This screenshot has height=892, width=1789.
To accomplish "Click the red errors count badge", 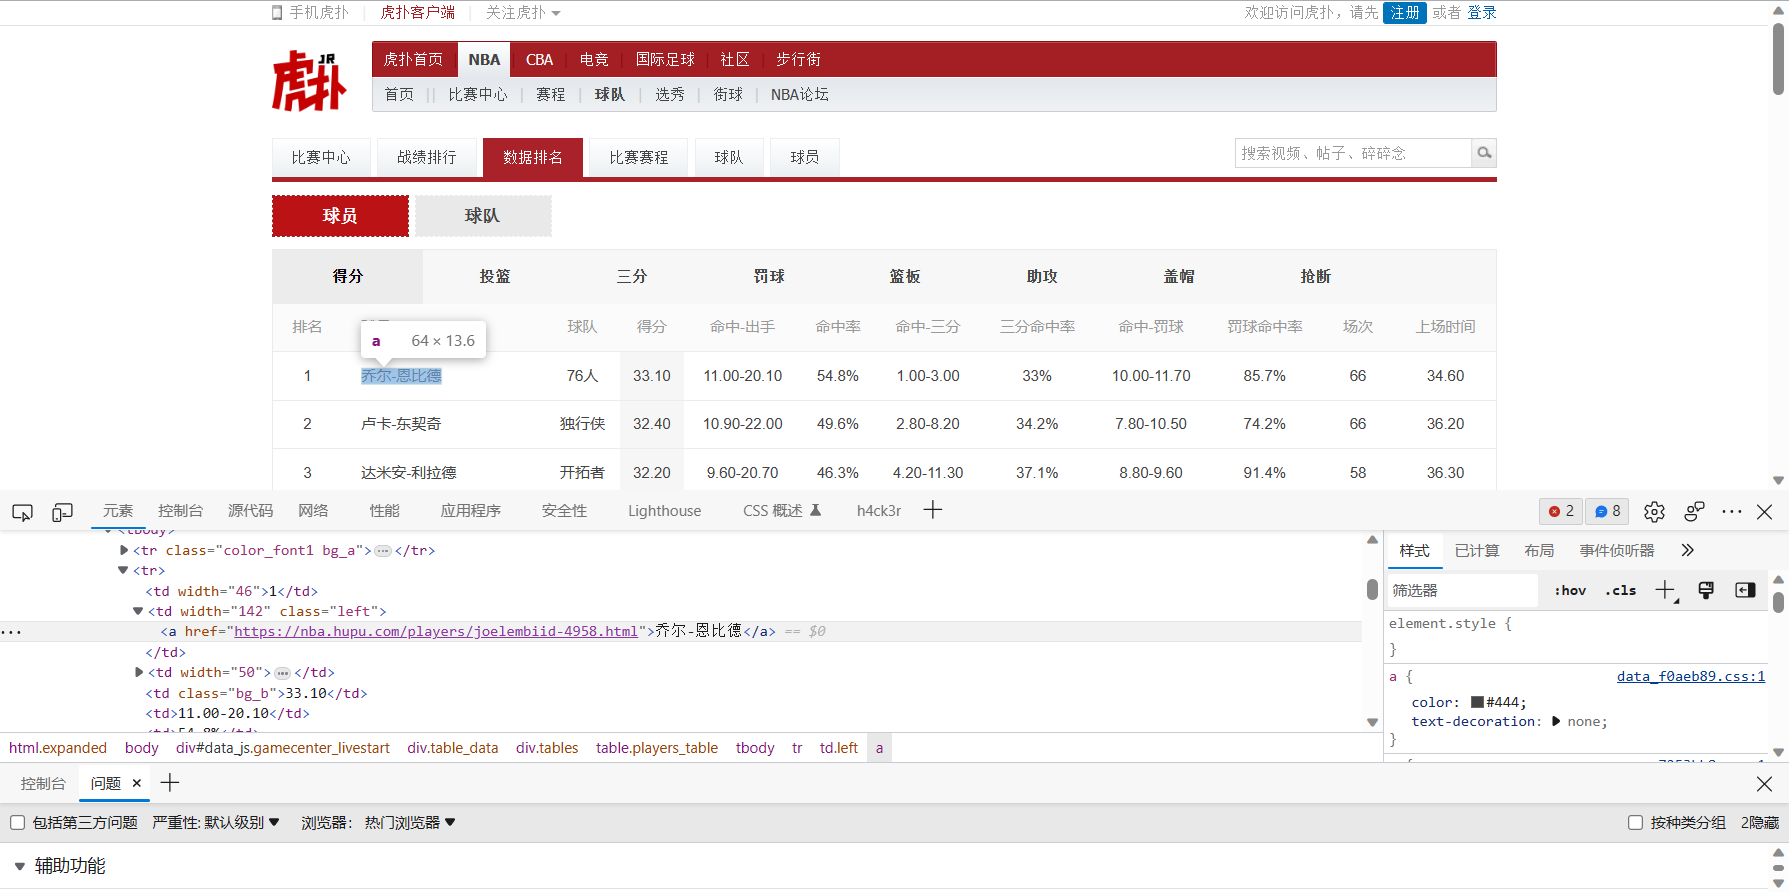I will [1561, 511].
